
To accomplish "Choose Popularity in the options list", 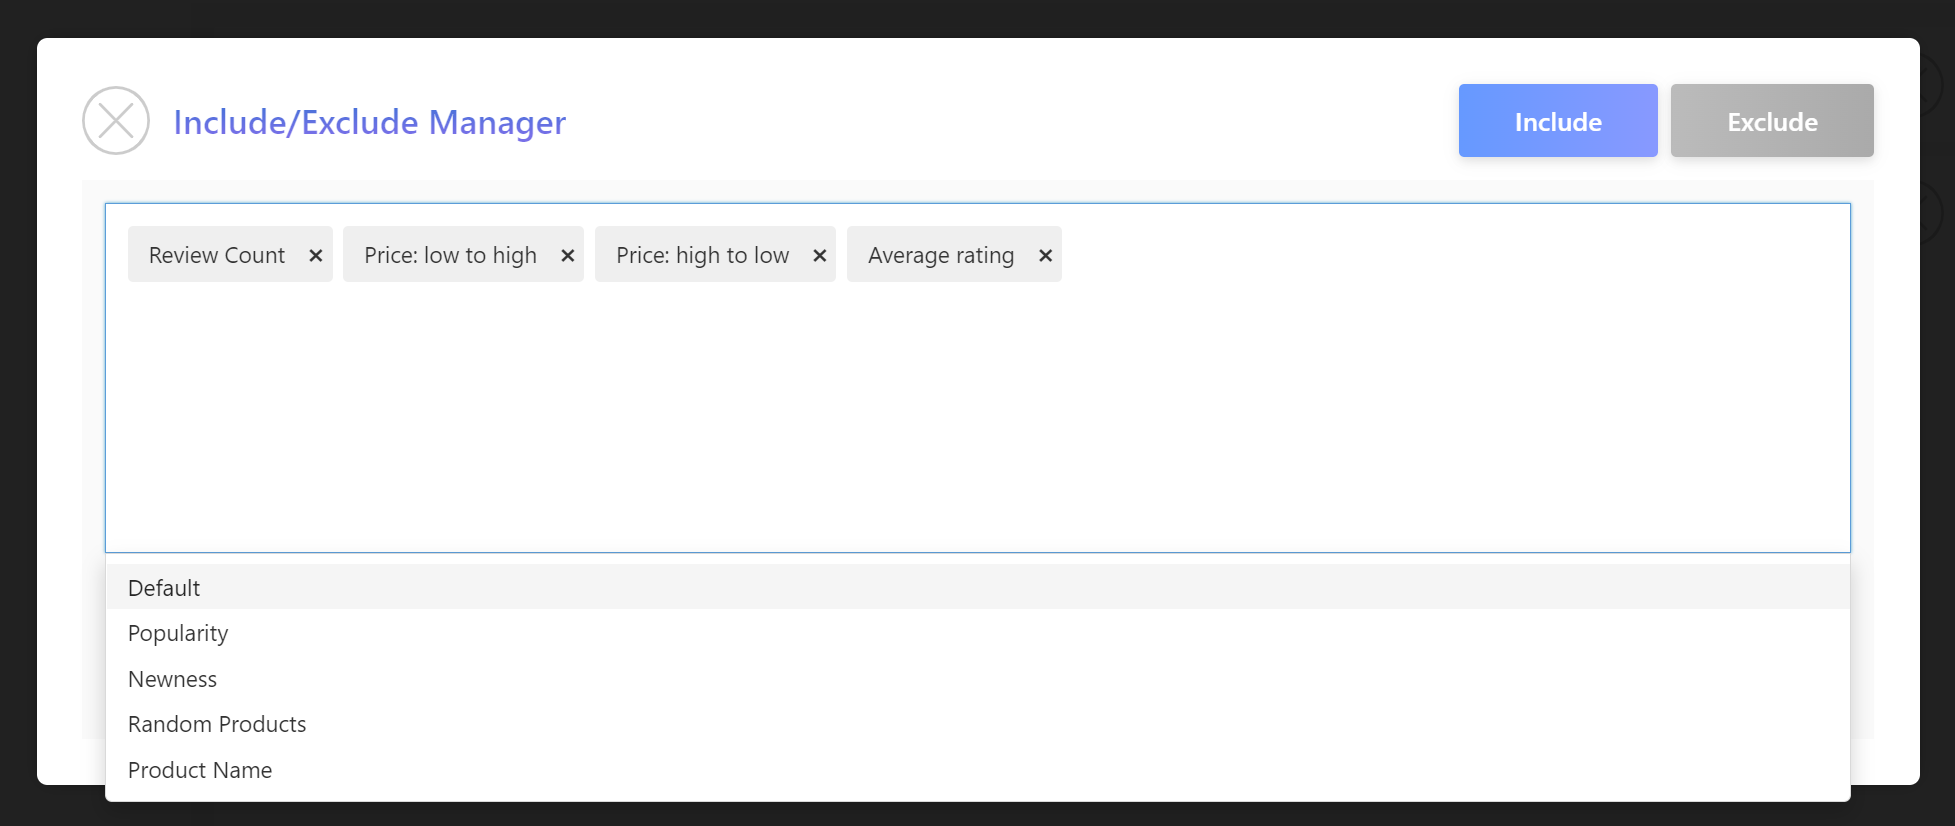I will (178, 633).
